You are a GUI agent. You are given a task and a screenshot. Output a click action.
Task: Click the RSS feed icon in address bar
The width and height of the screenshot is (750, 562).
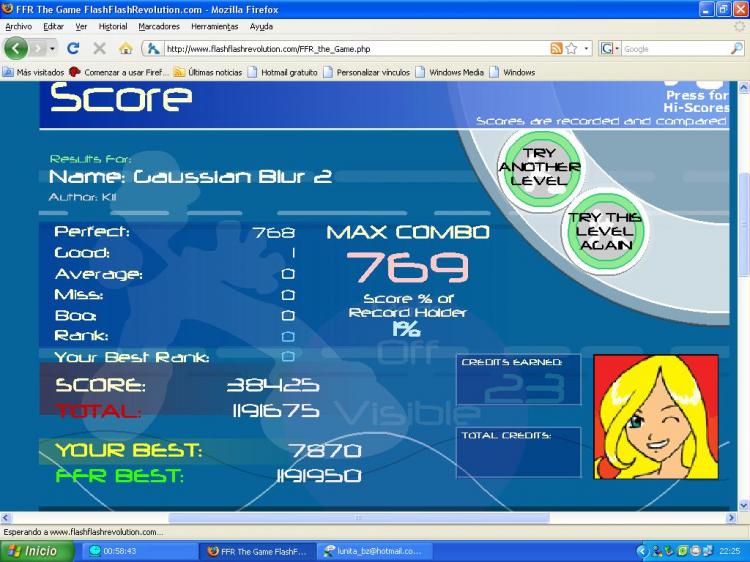[x=556, y=48]
